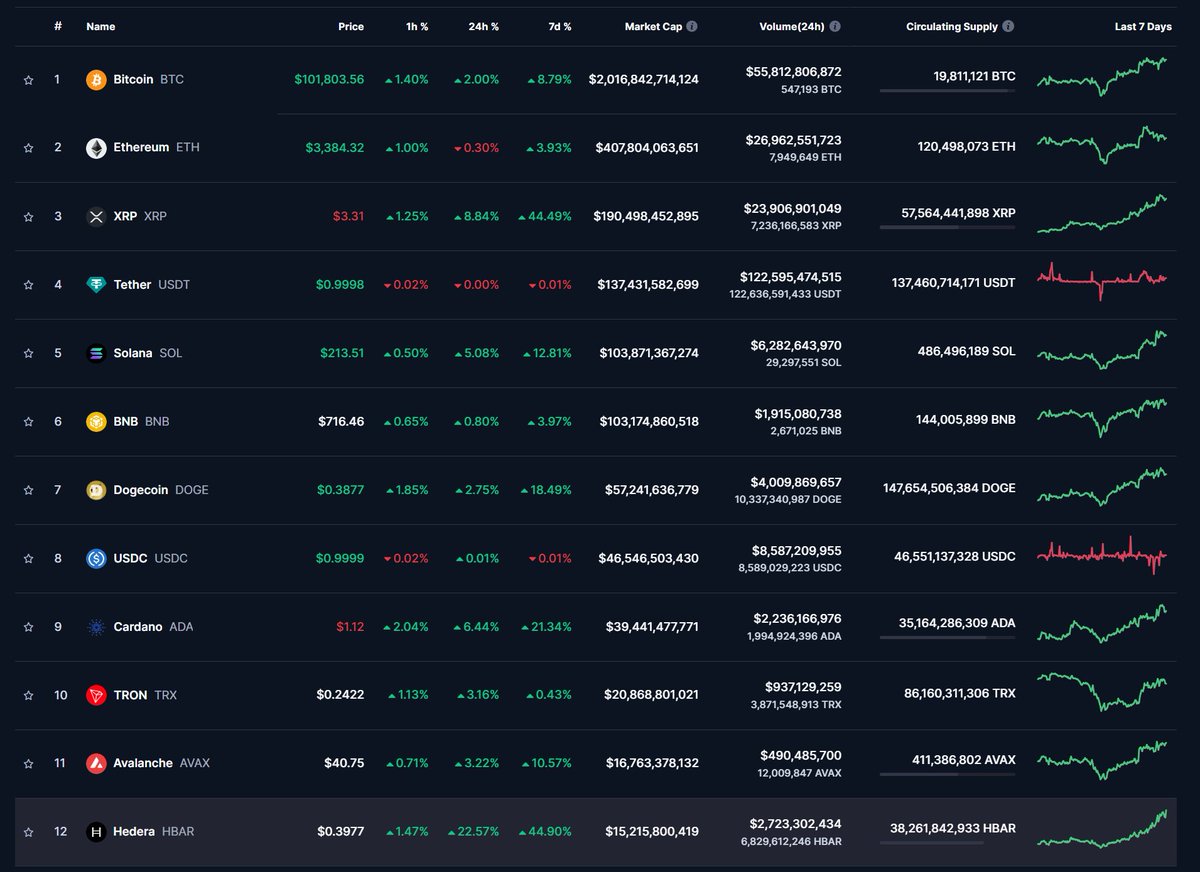Click the TRON coin logo icon

pos(96,695)
